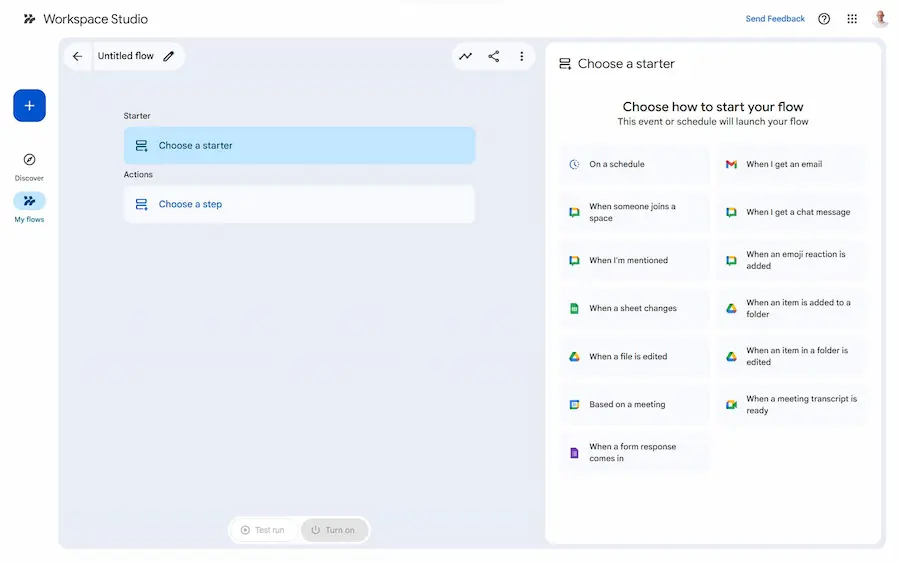Open activity chart icon in toolbar
The height and width of the screenshot is (563, 900).
click(x=465, y=56)
